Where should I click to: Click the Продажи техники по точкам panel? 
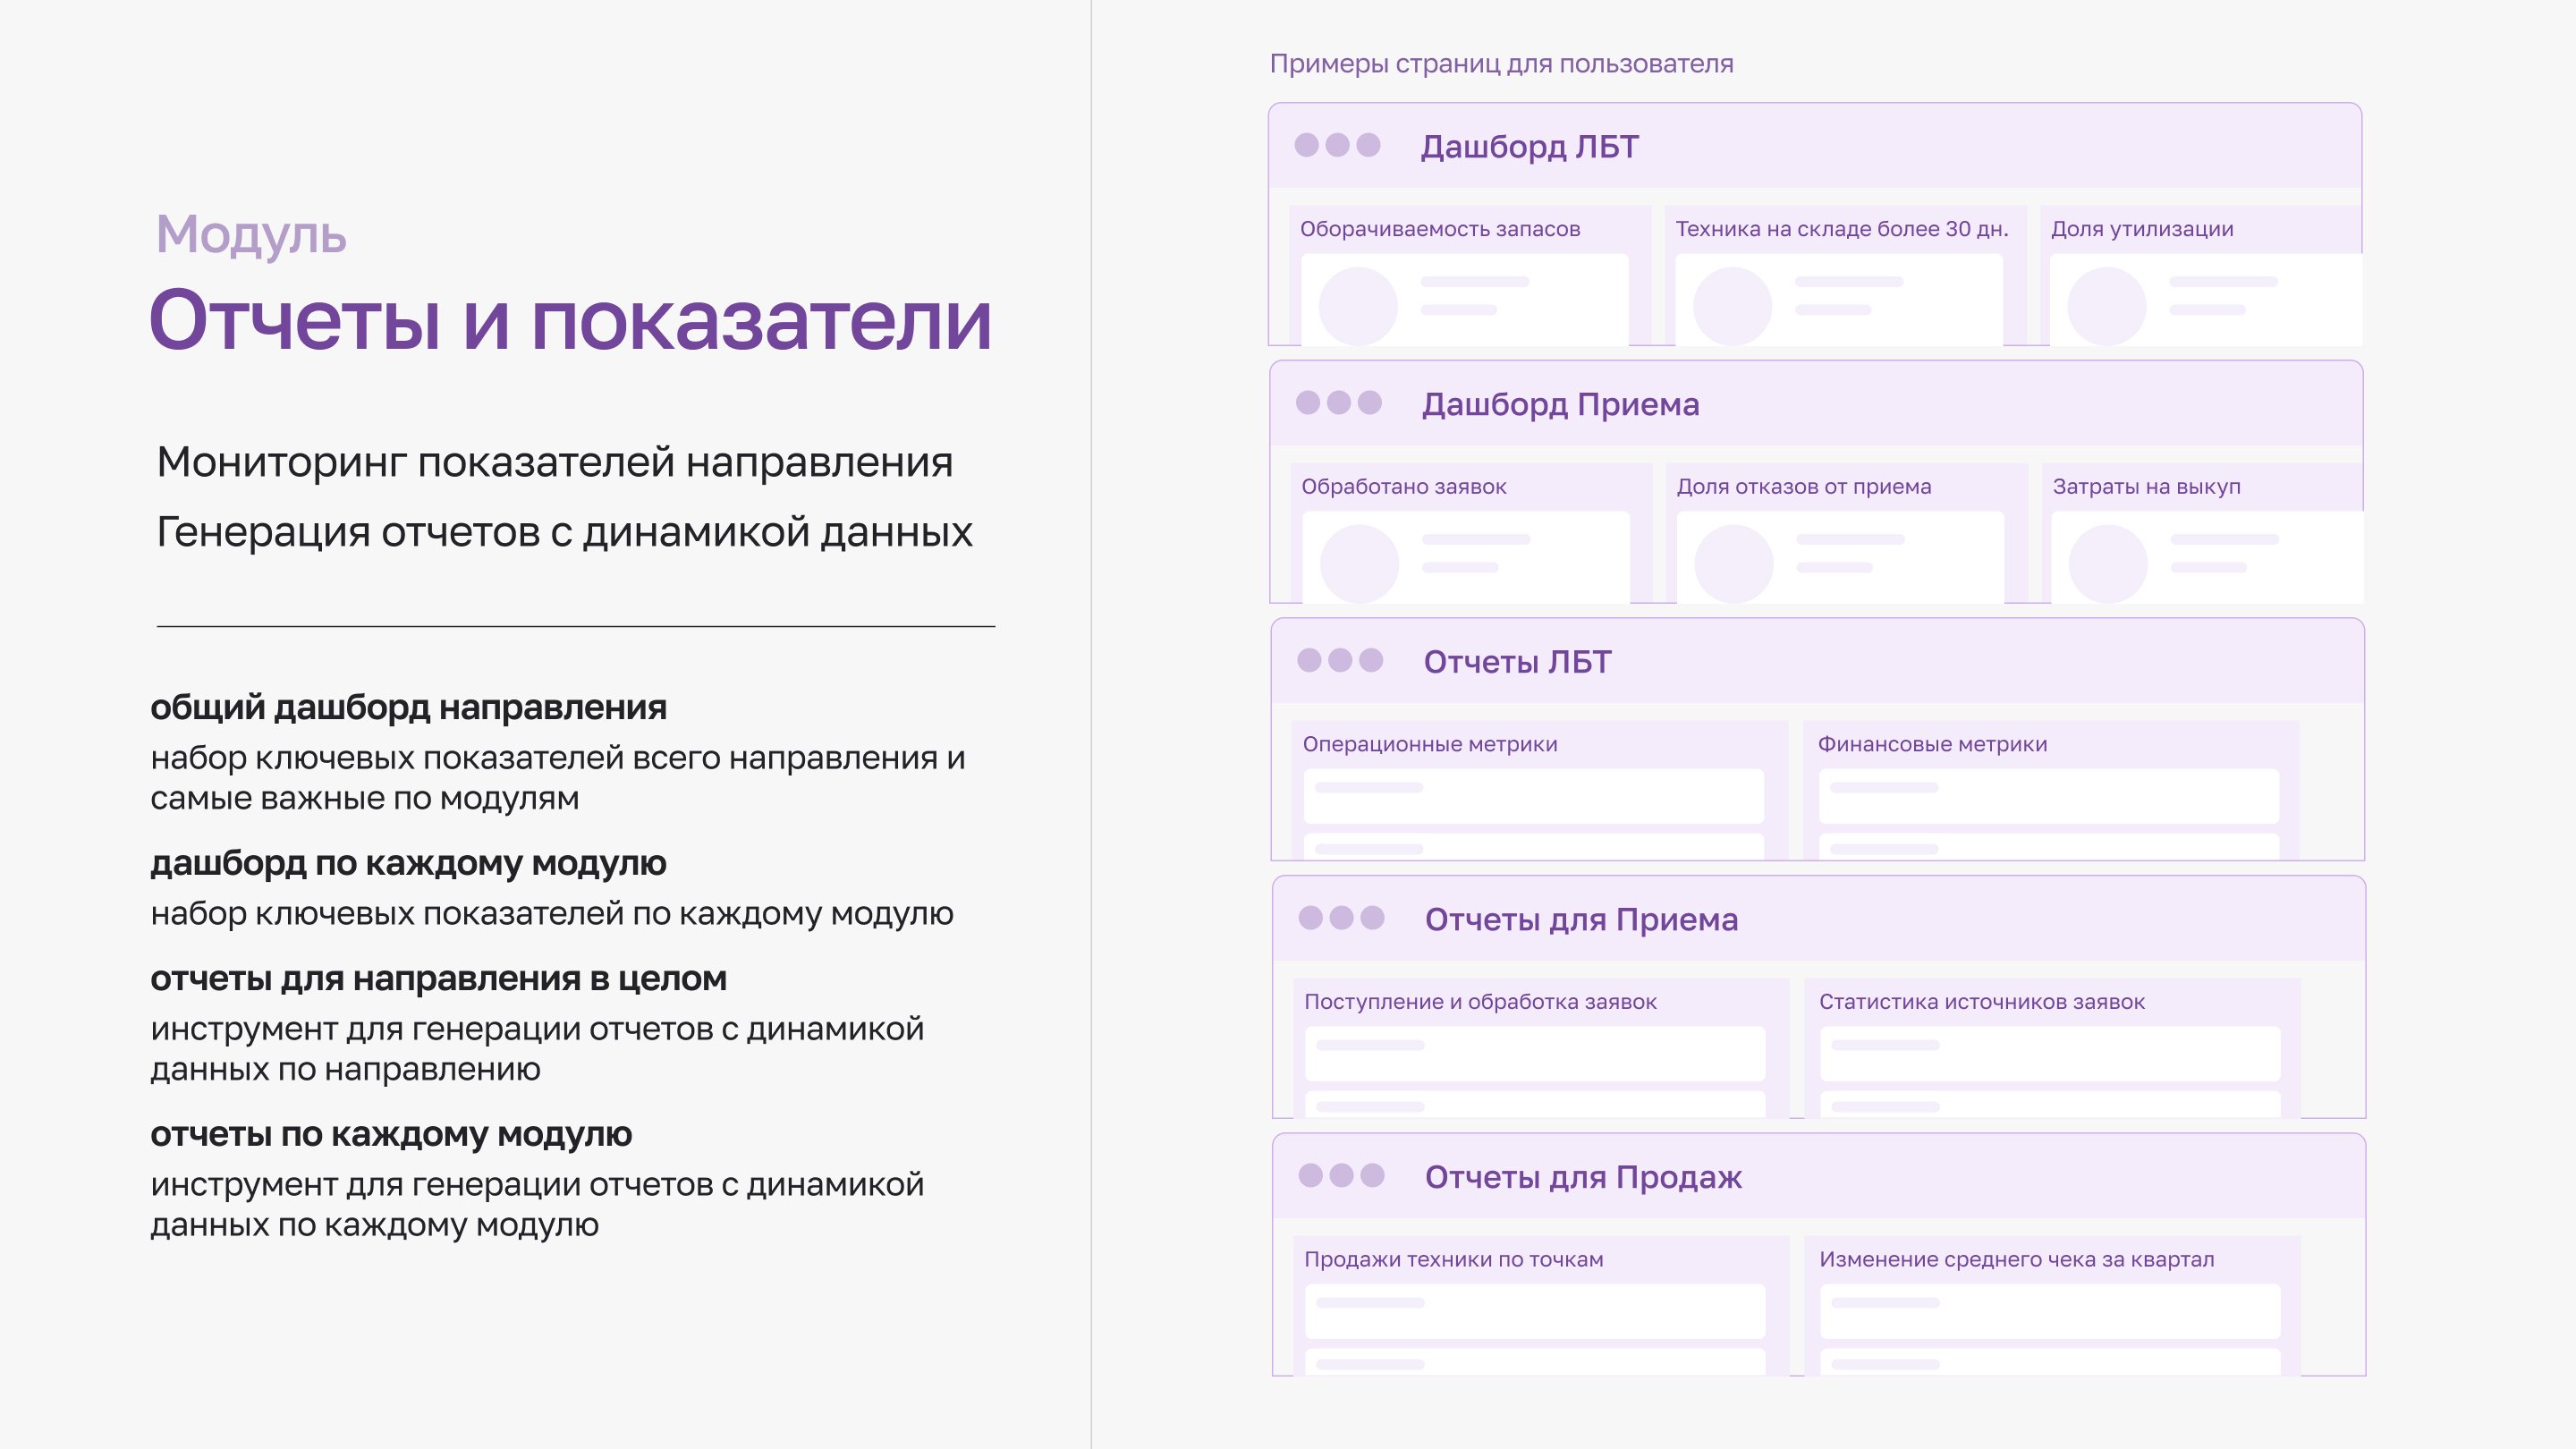[1452, 1259]
